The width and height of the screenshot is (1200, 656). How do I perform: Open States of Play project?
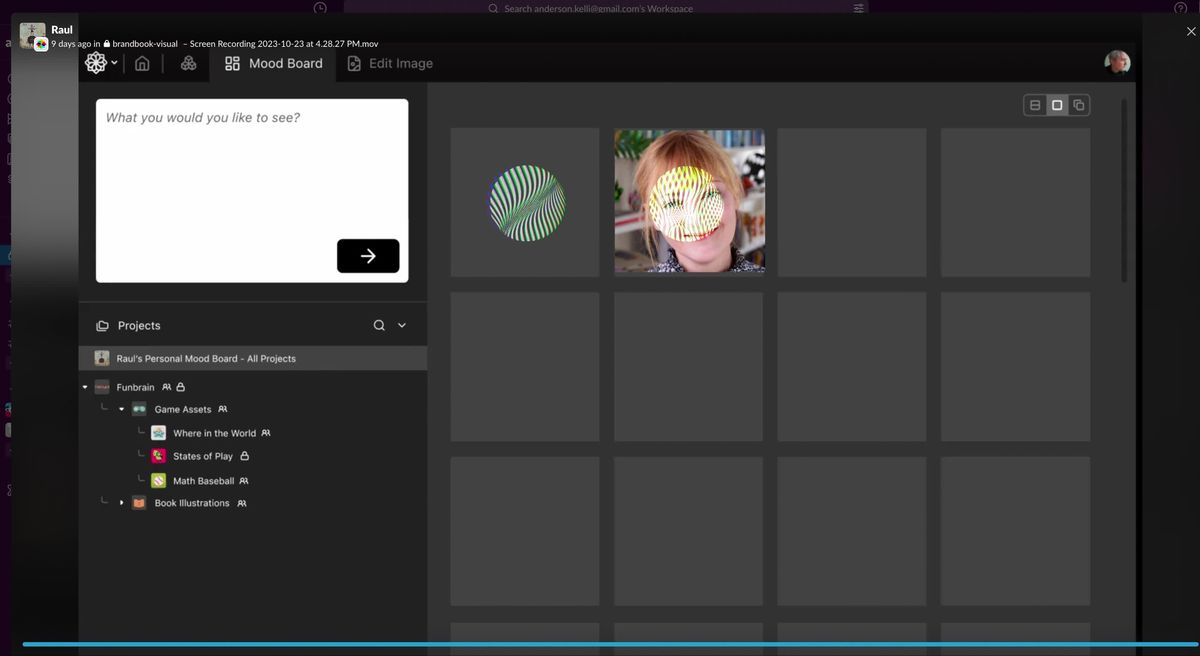(203, 456)
